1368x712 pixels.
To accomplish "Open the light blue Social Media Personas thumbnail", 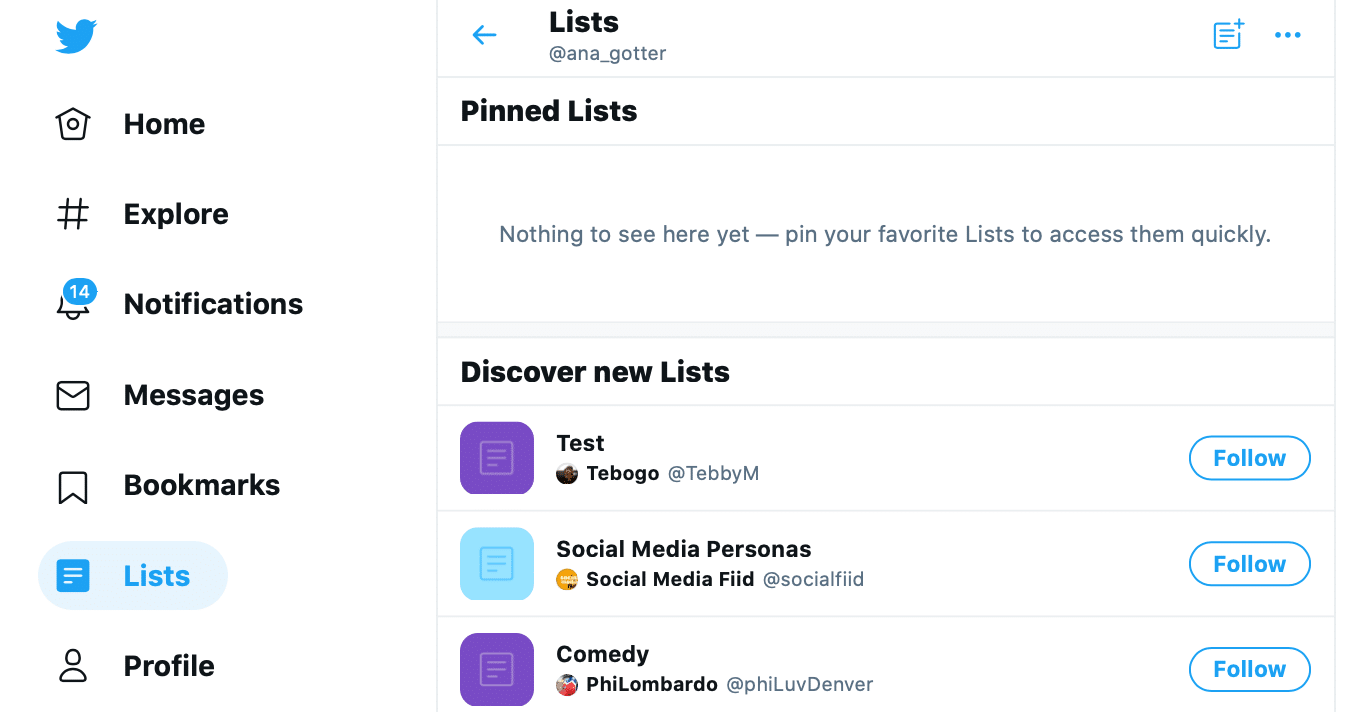I will tap(497, 564).
